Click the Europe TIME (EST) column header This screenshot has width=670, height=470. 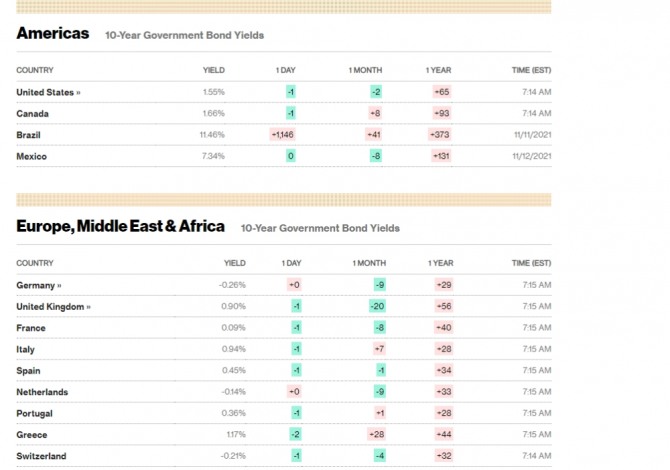click(x=532, y=263)
